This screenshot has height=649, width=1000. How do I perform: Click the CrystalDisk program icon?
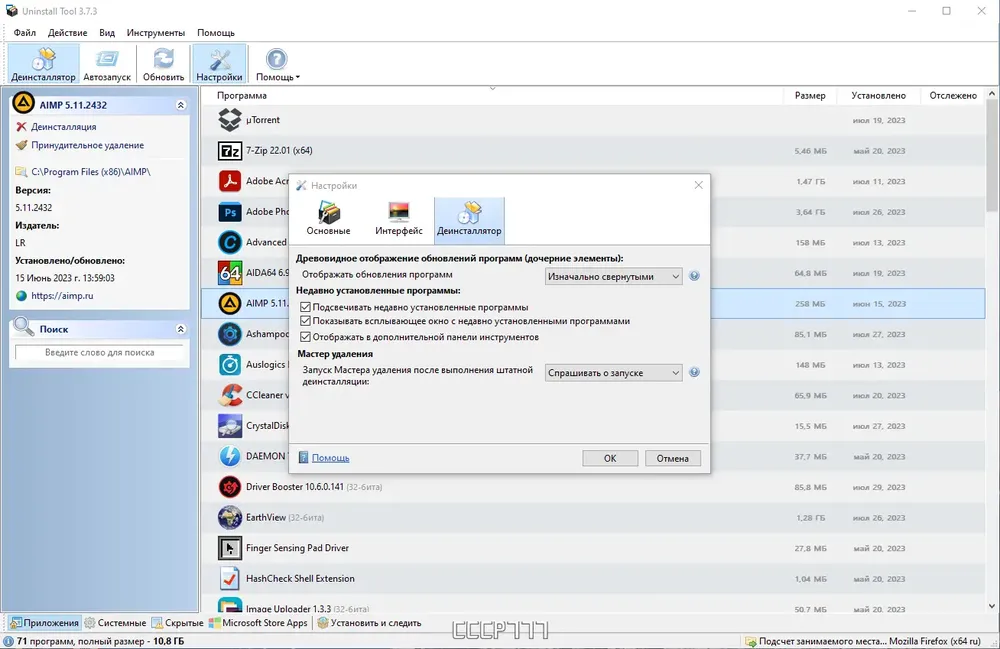coord(230,426)
